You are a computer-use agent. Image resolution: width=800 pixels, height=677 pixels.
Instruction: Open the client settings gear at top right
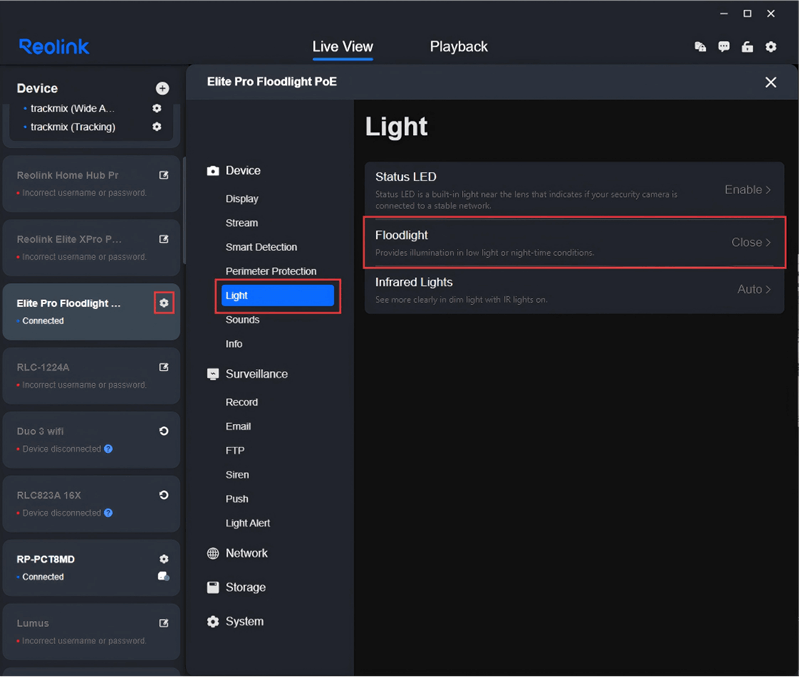771,47
